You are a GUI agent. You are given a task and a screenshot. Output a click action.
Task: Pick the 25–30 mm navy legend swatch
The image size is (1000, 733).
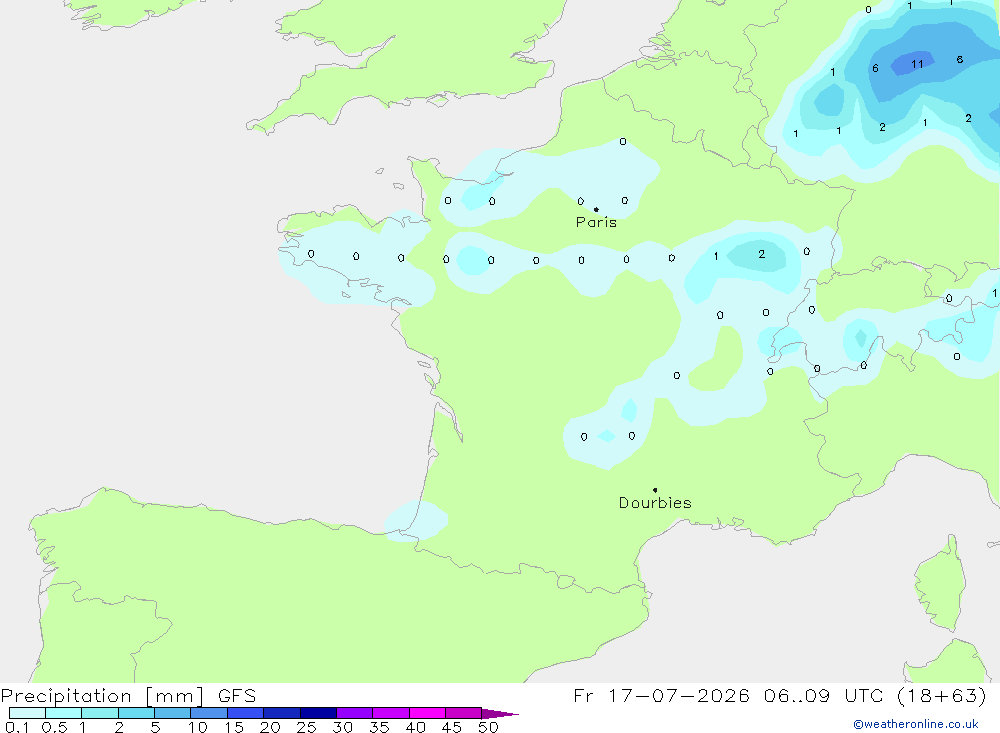[318, 713]
